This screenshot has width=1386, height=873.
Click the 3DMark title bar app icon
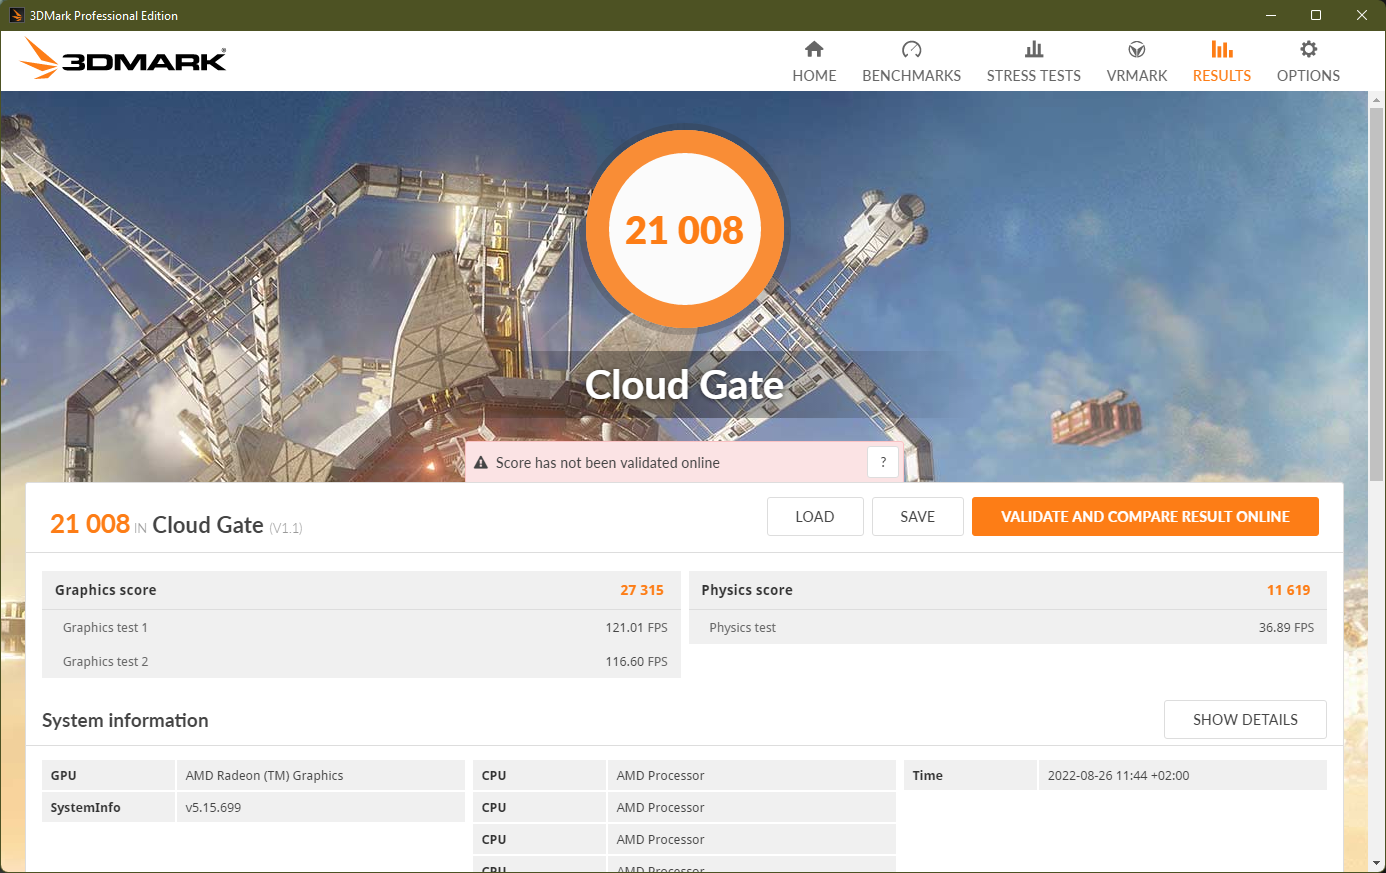[16, 15]
